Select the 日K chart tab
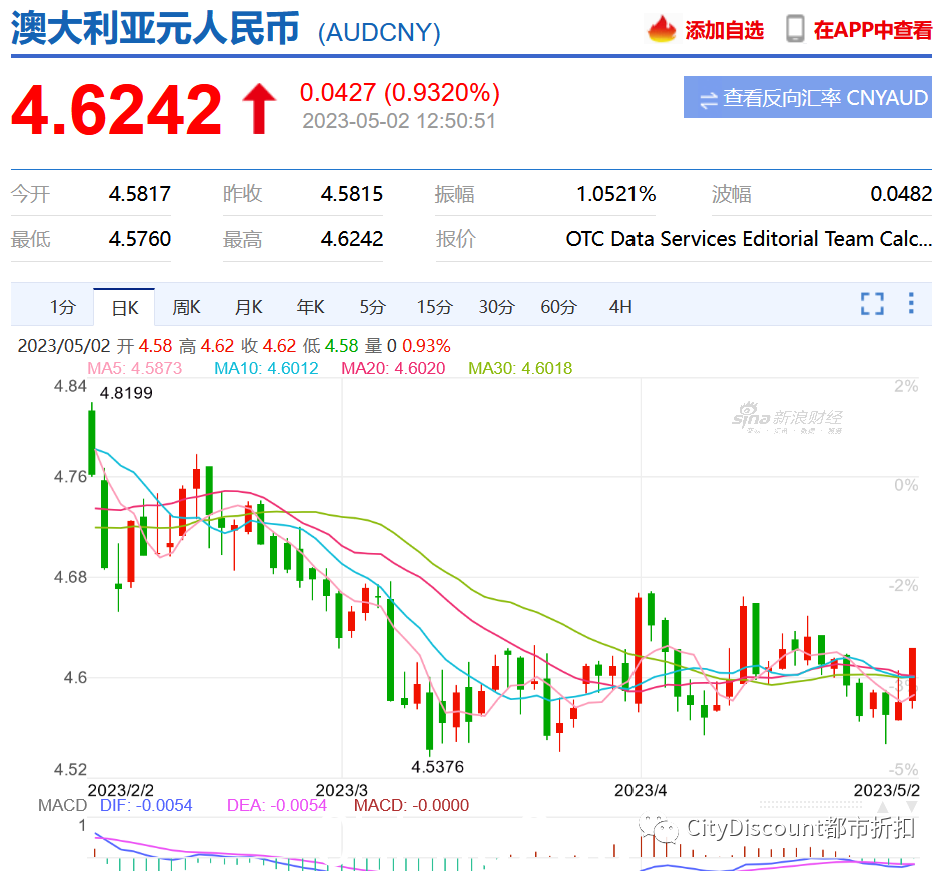Screen dimensions: 946x871 124,308
